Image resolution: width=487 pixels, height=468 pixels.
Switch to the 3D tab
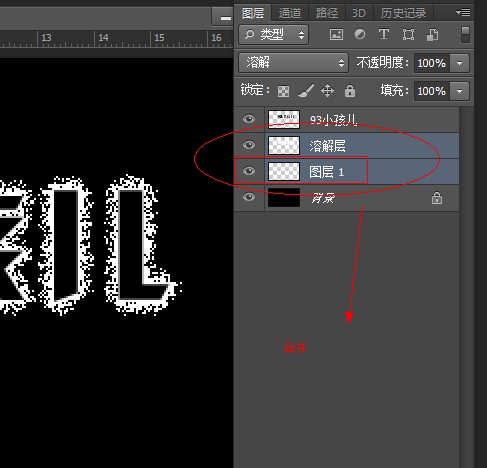click(359, 13)
